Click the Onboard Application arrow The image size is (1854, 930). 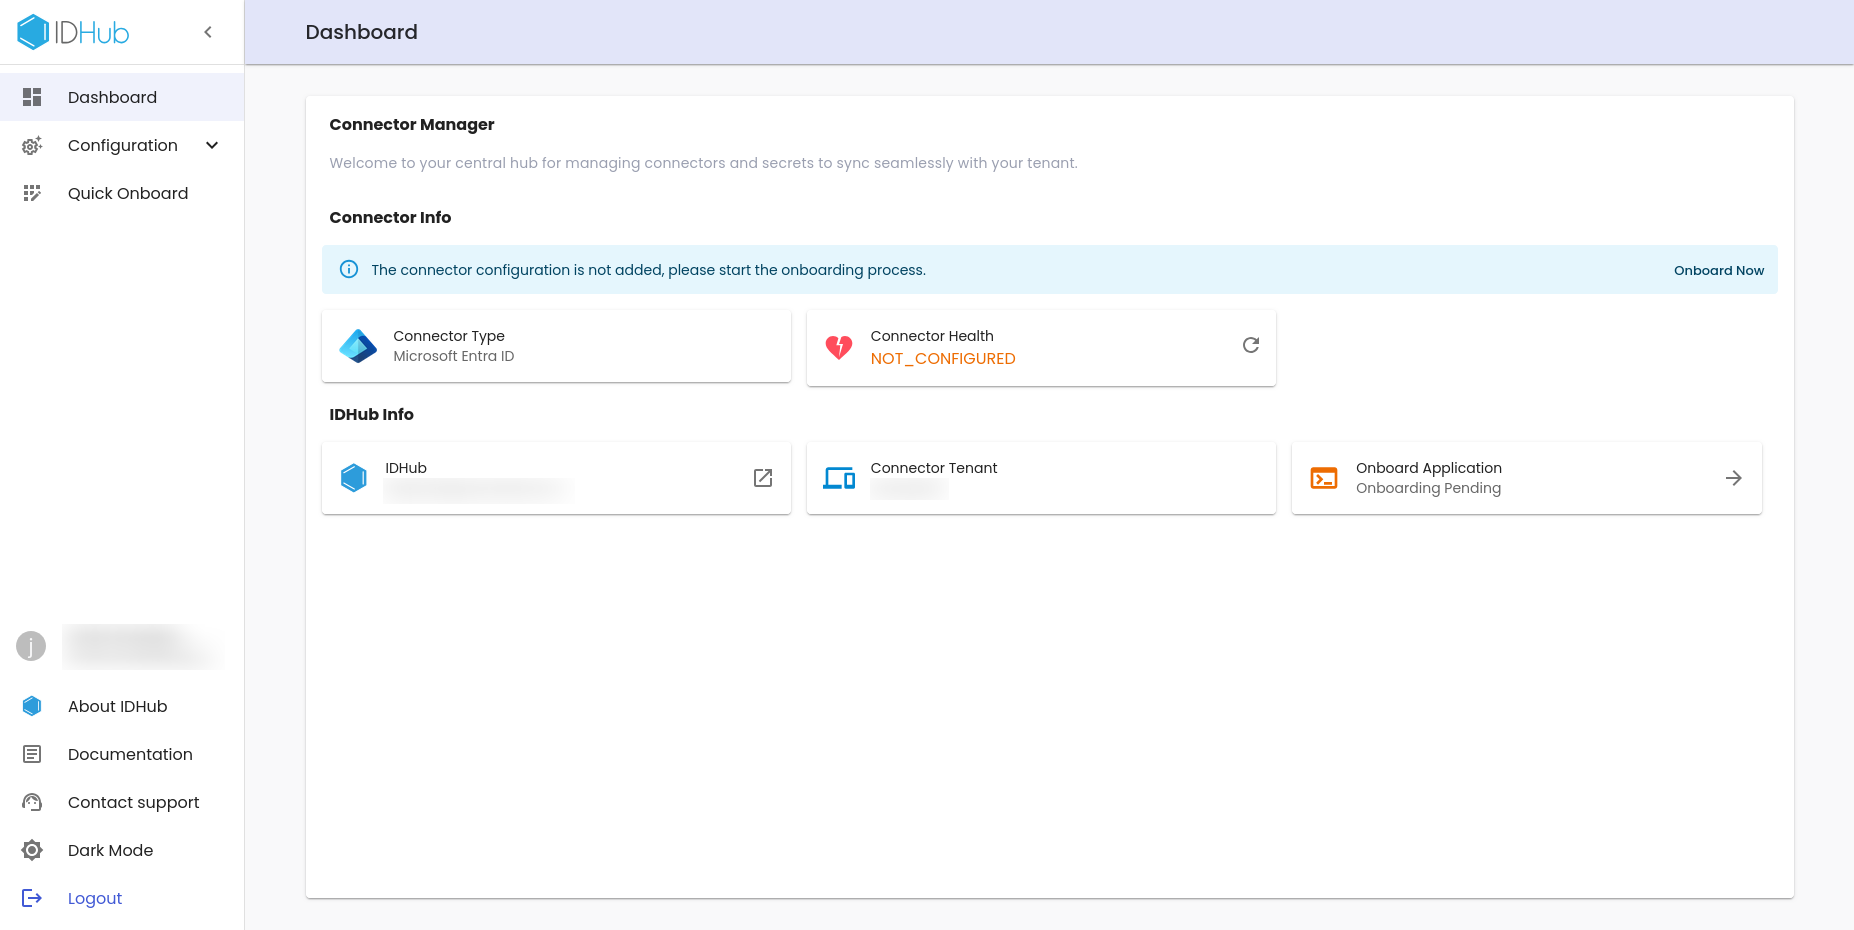coord(1733,478)
